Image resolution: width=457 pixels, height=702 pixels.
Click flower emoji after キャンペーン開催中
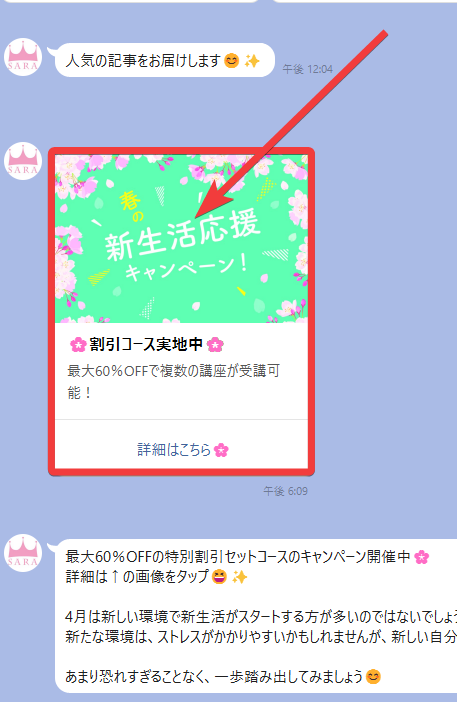click(421, 557)
